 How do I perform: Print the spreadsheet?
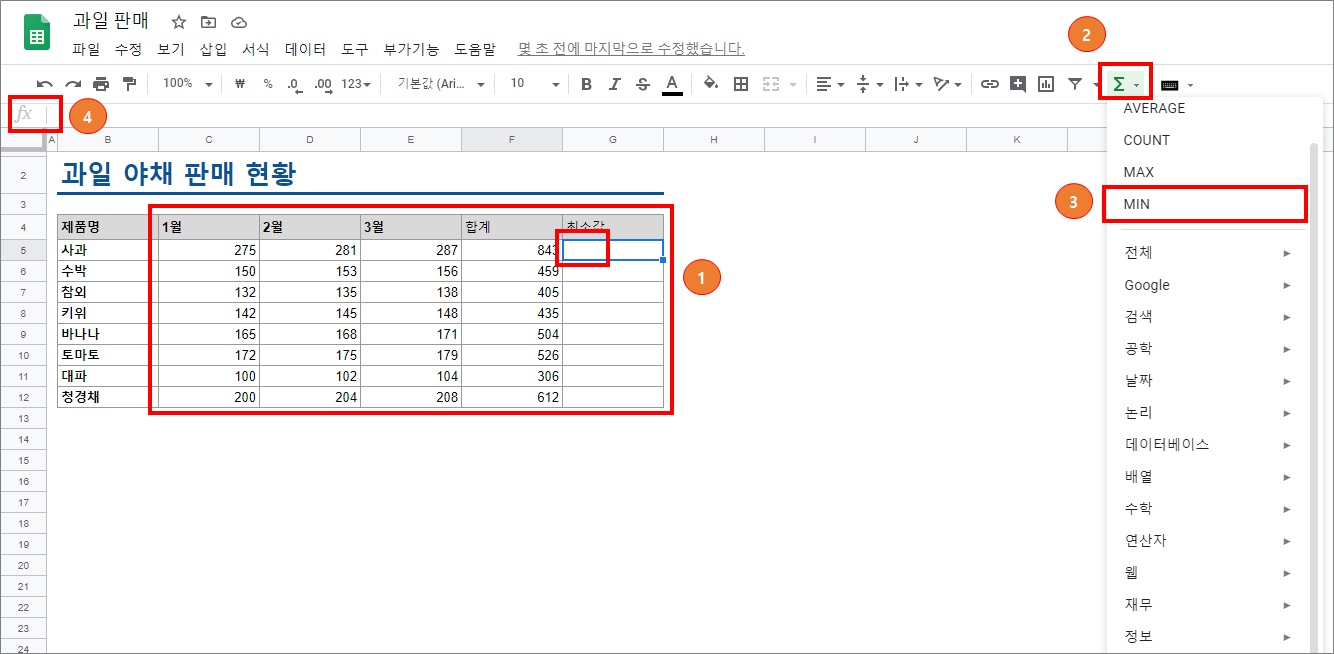[101, 84]
